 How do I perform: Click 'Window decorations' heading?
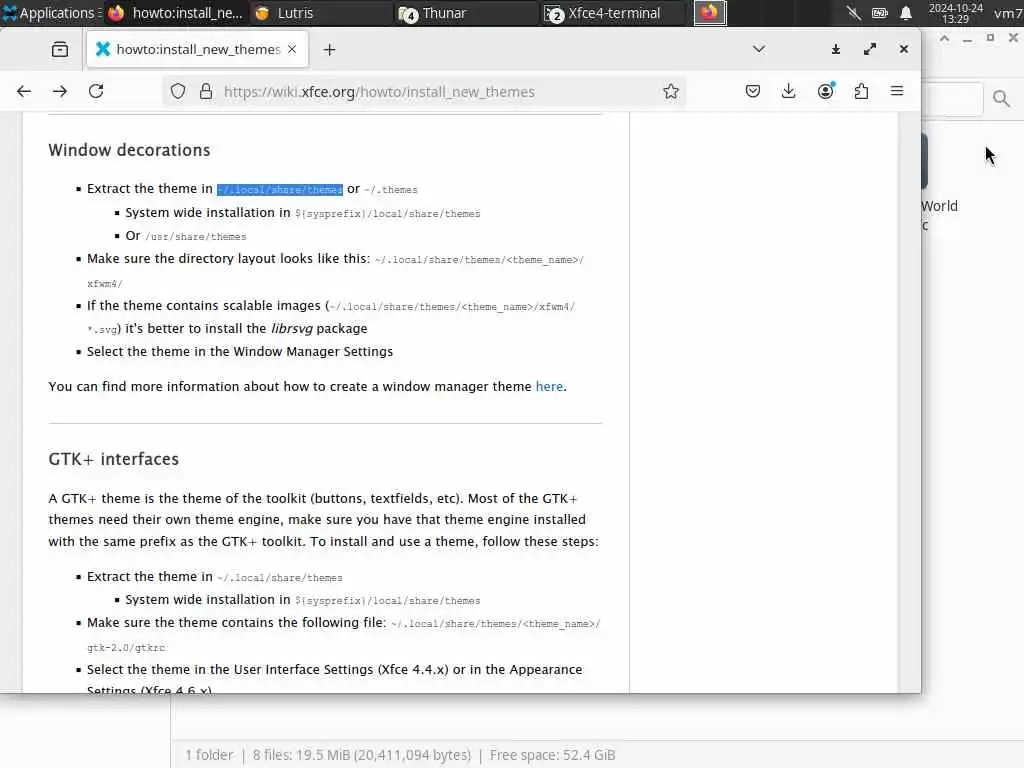[129, 150]
